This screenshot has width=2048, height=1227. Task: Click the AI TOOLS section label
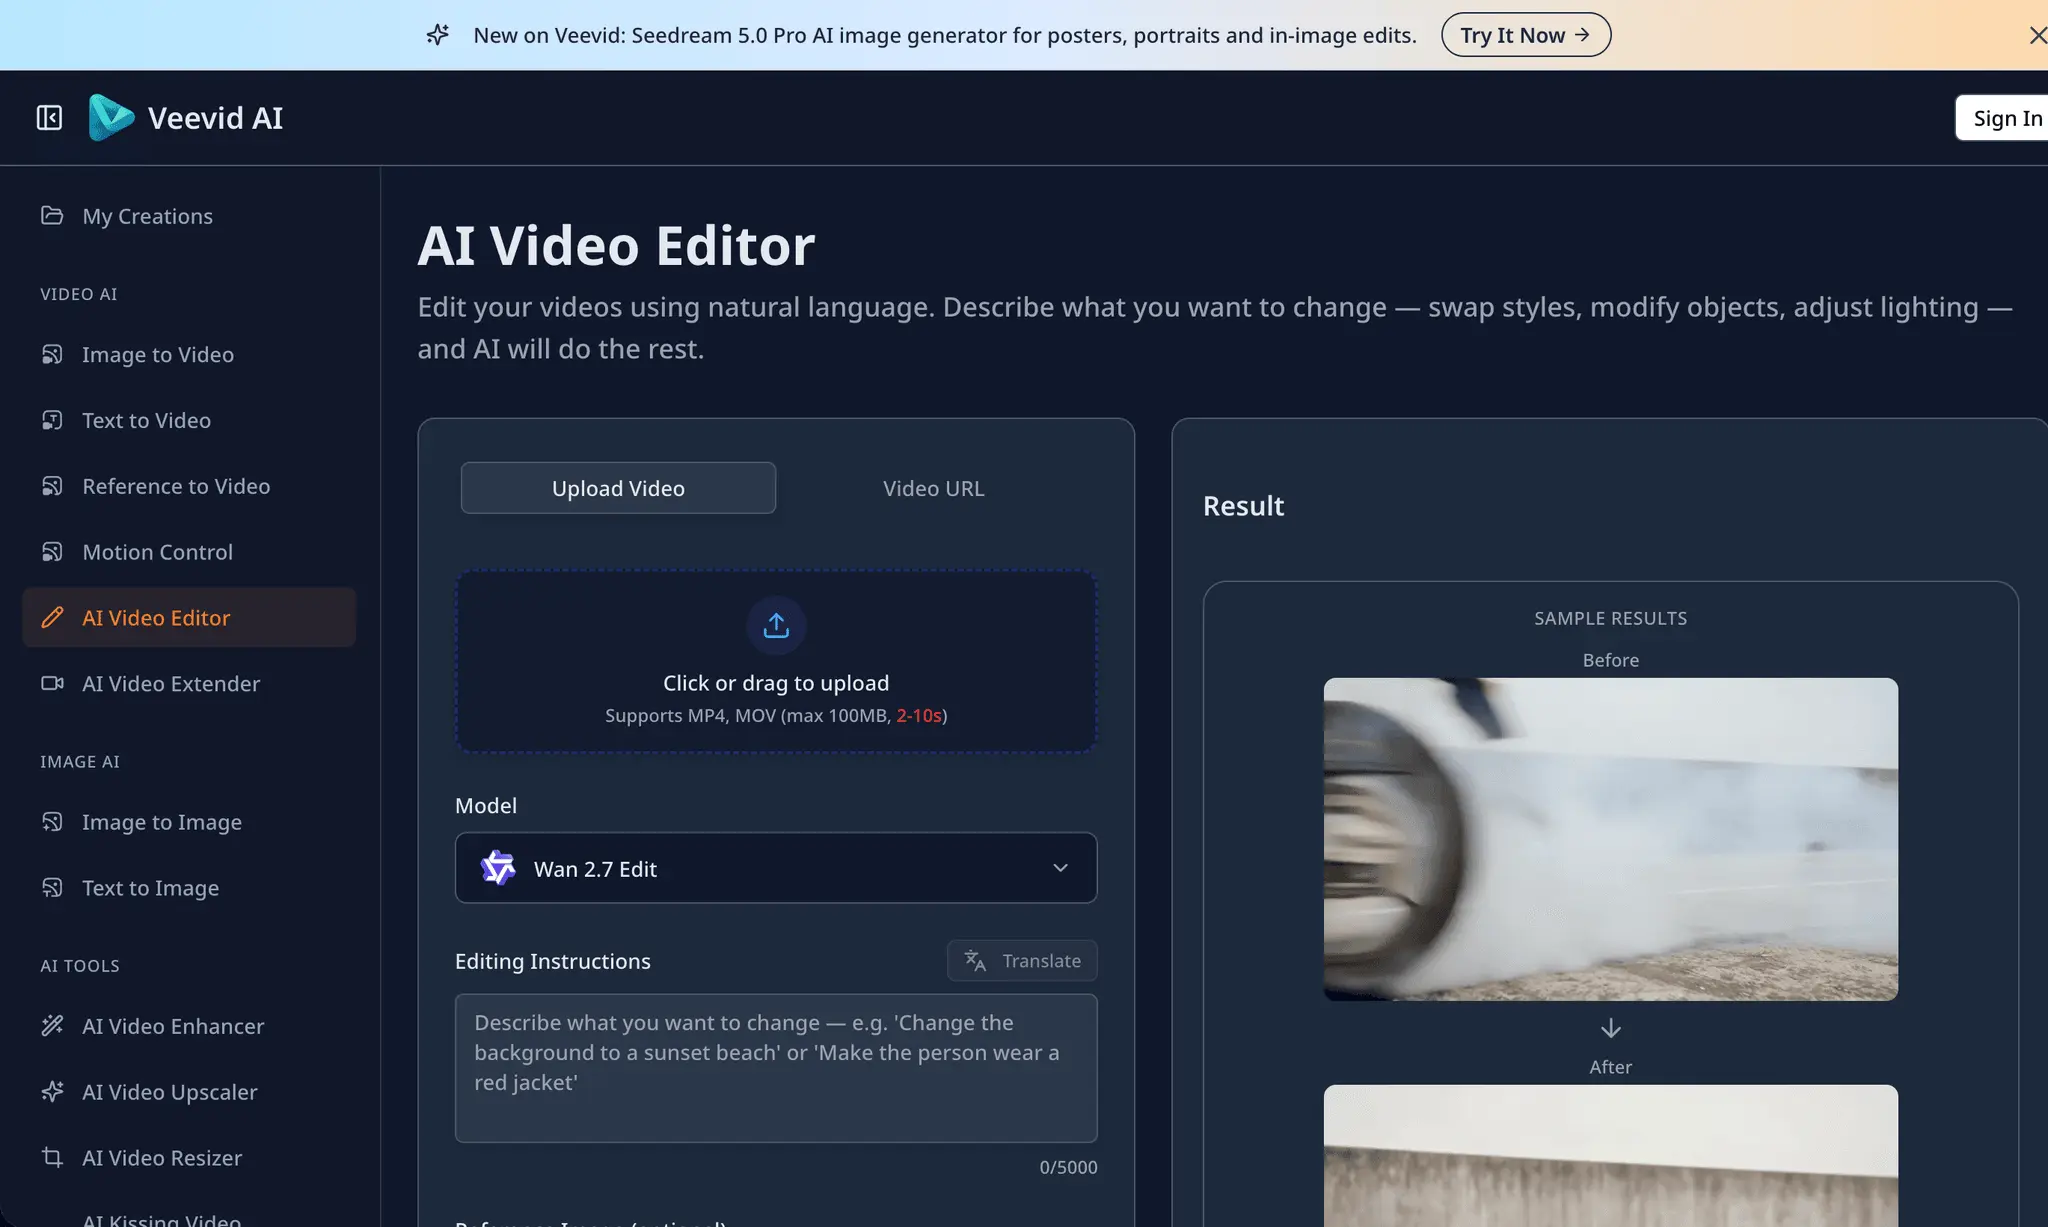pos(80,966)
